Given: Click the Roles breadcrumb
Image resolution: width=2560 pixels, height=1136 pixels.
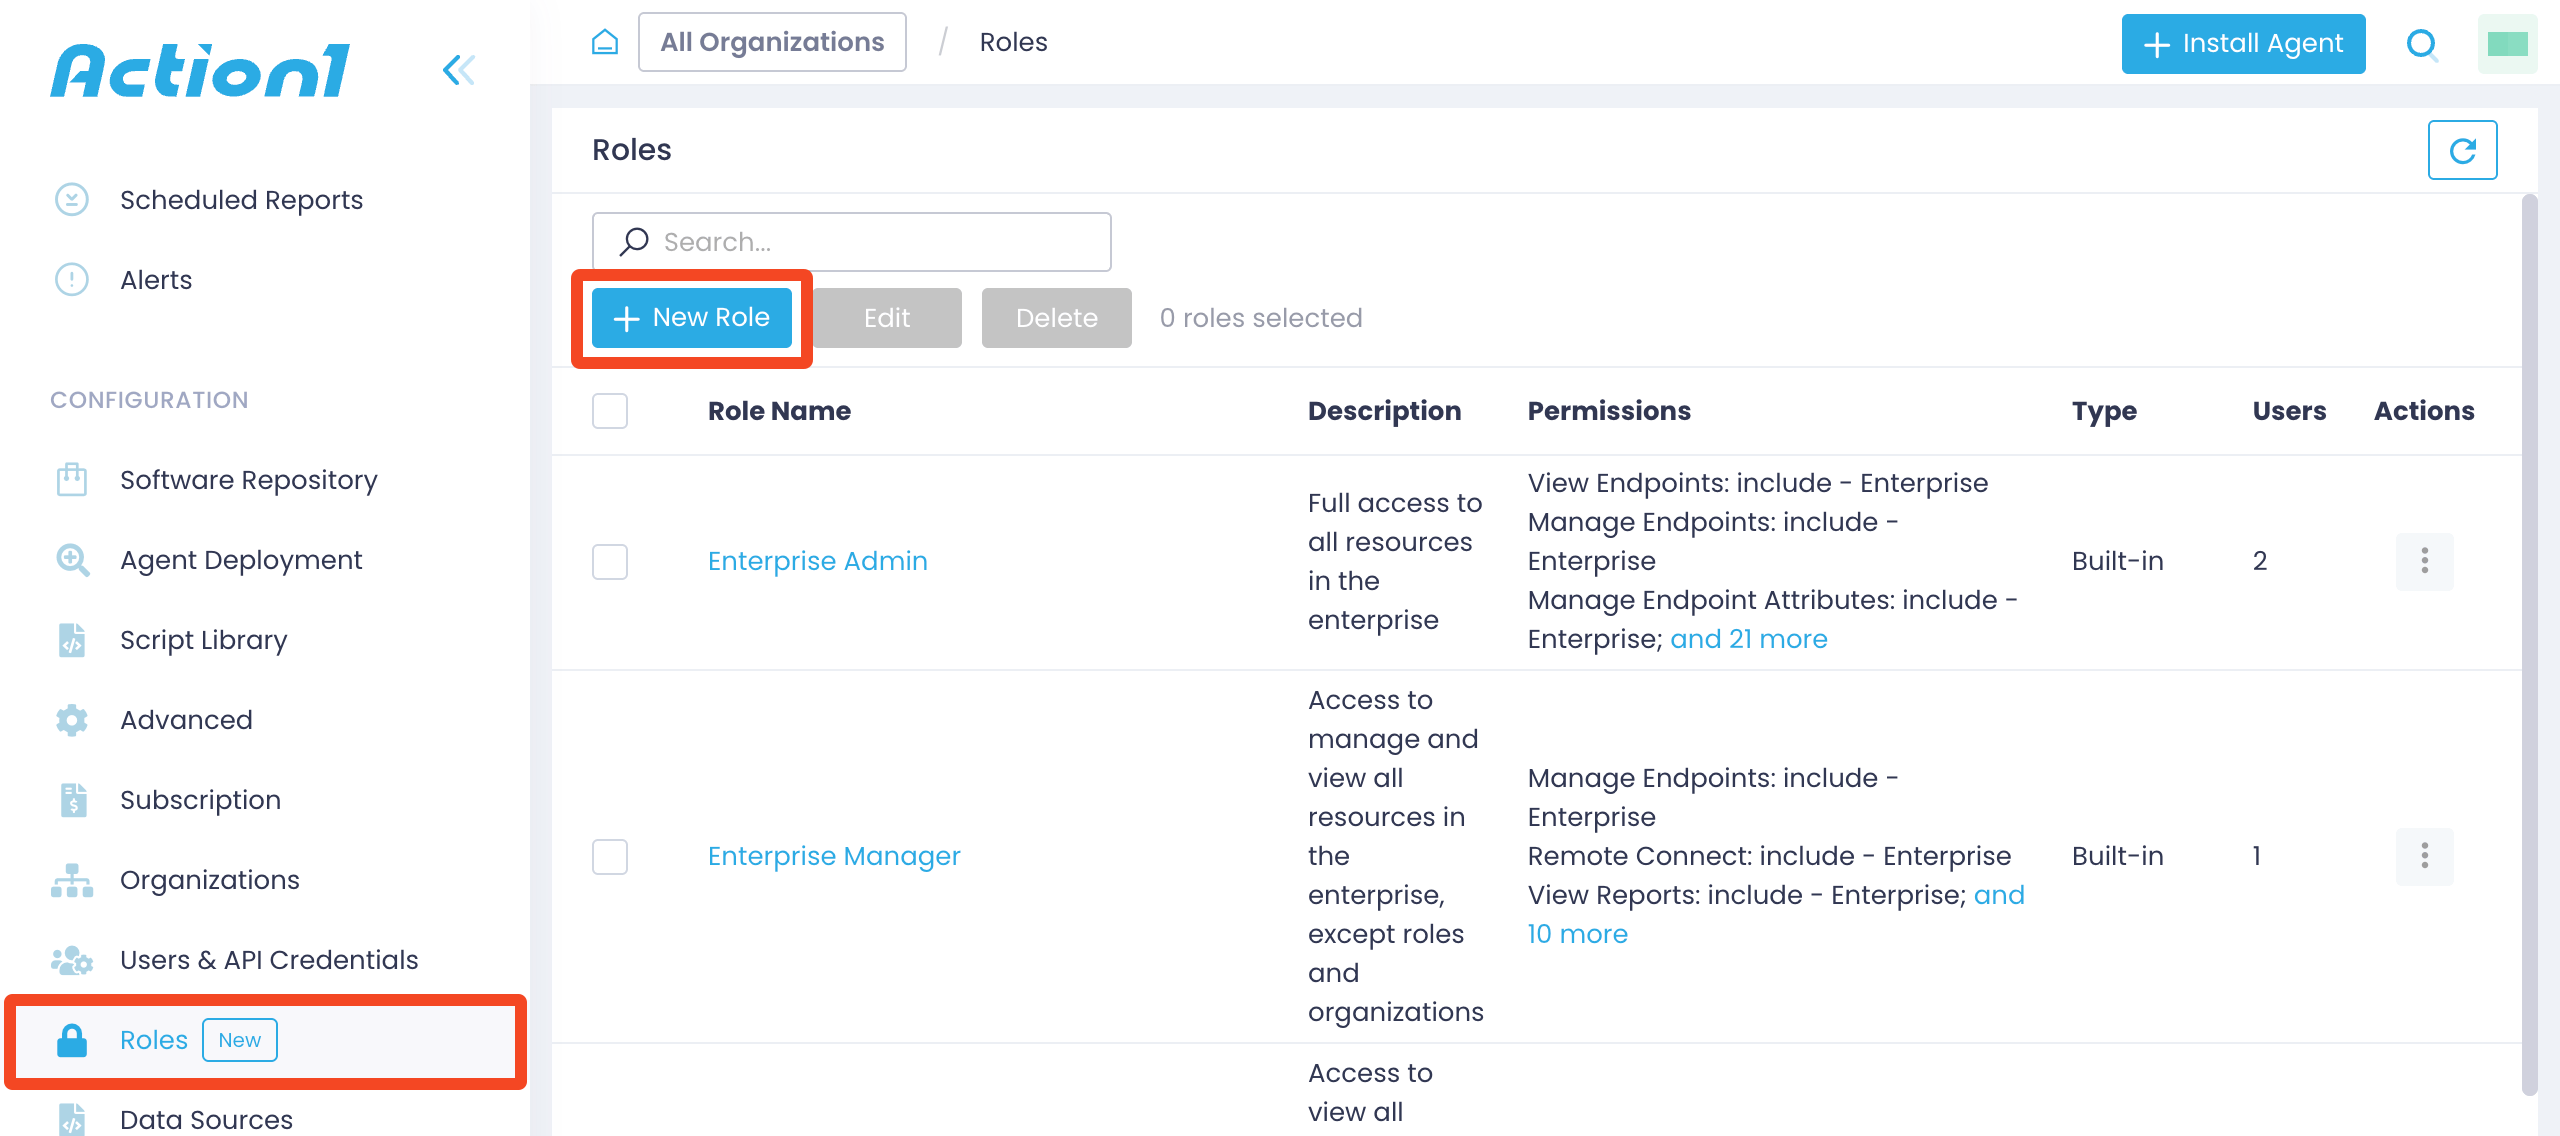Looking at the screenshot, I should tap(1013, 42).
